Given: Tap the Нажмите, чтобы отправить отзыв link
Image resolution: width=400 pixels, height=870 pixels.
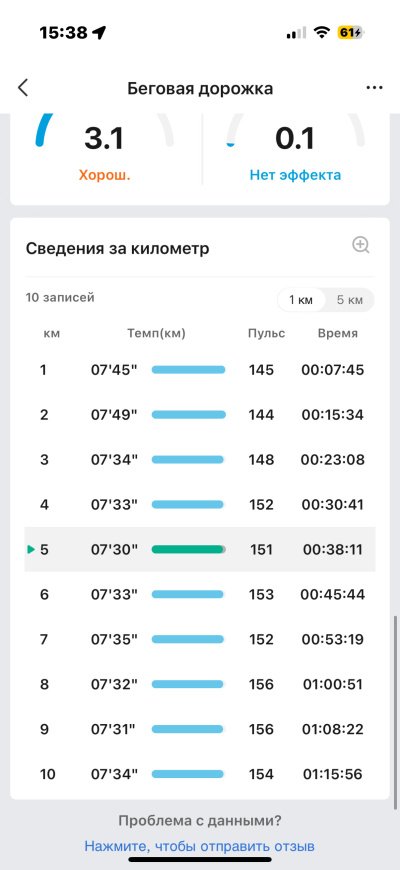Looking at the screenshot, I should pos(200,846).
